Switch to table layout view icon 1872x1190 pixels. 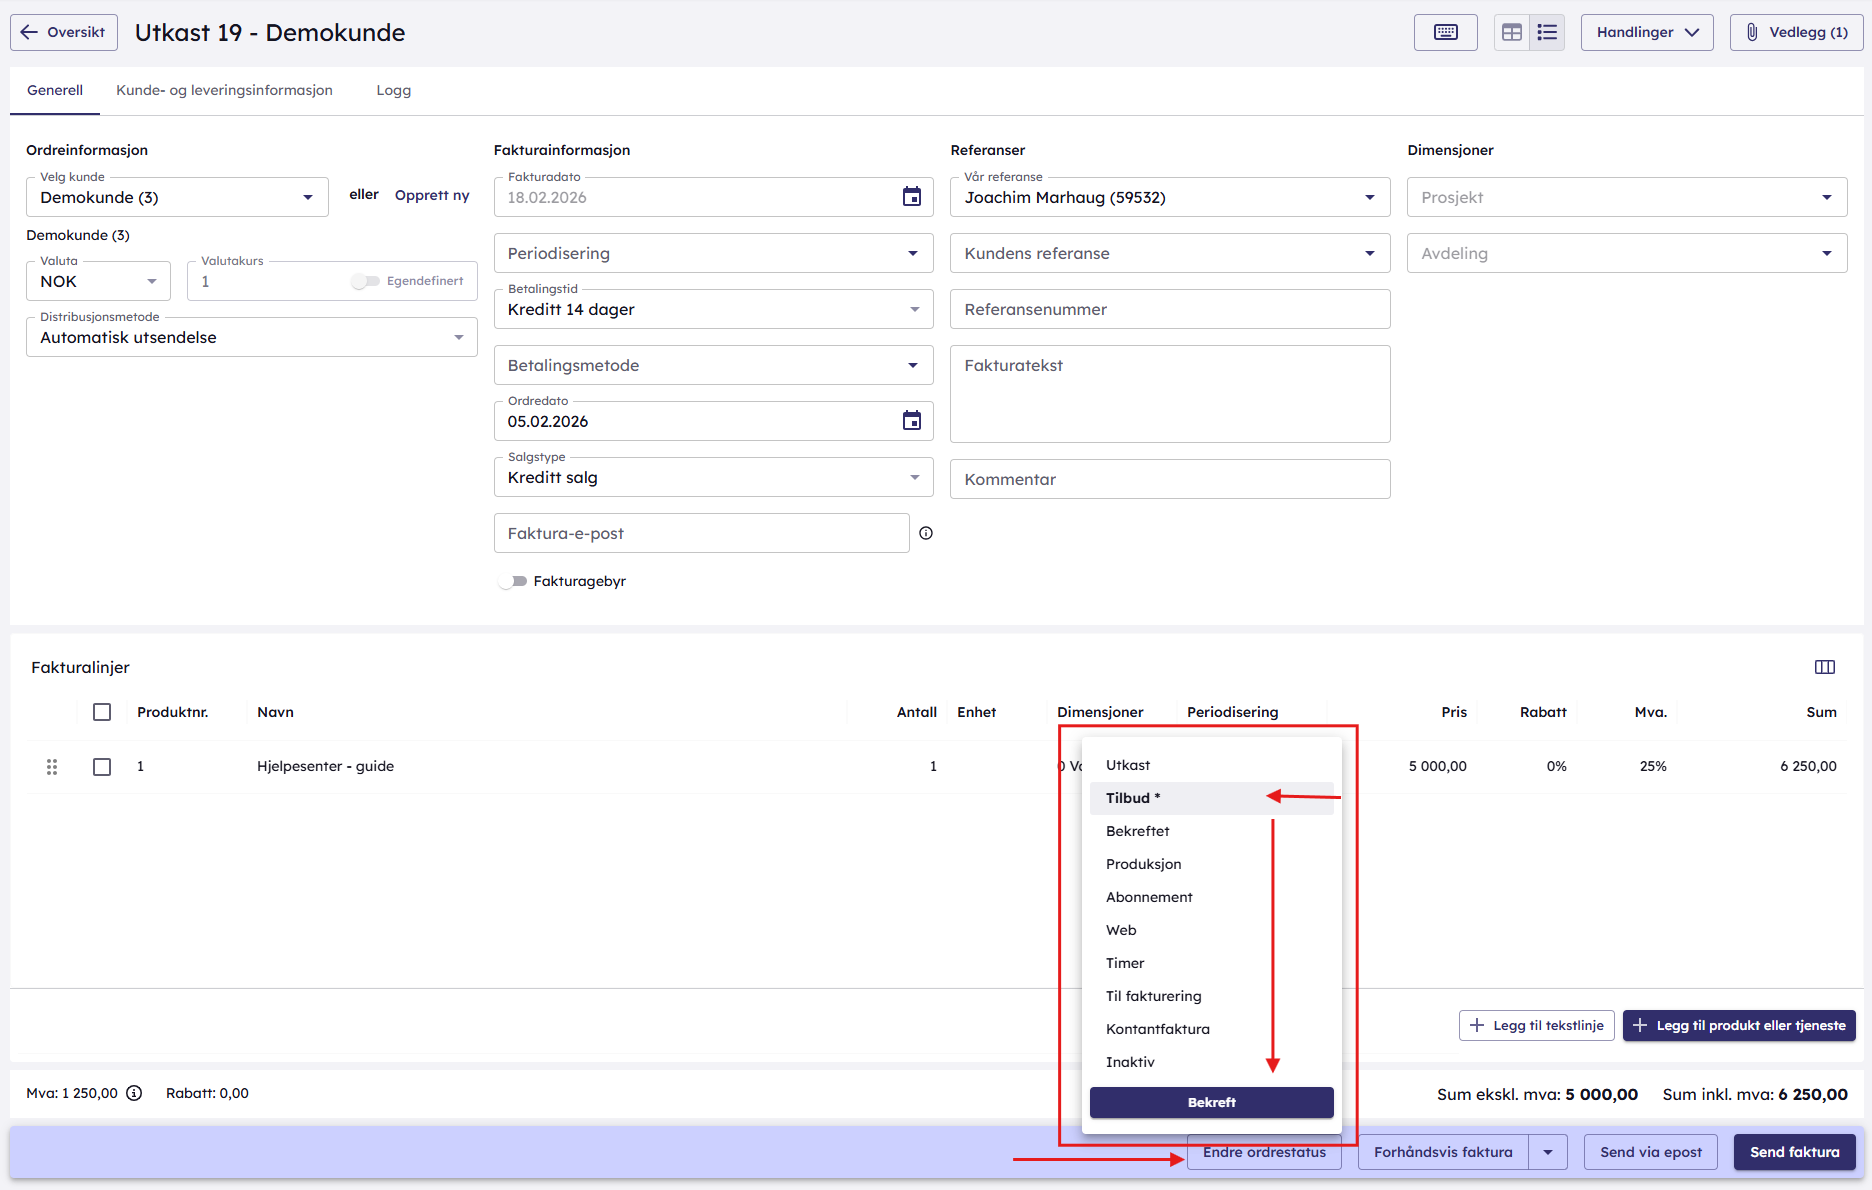[1512, 32]
